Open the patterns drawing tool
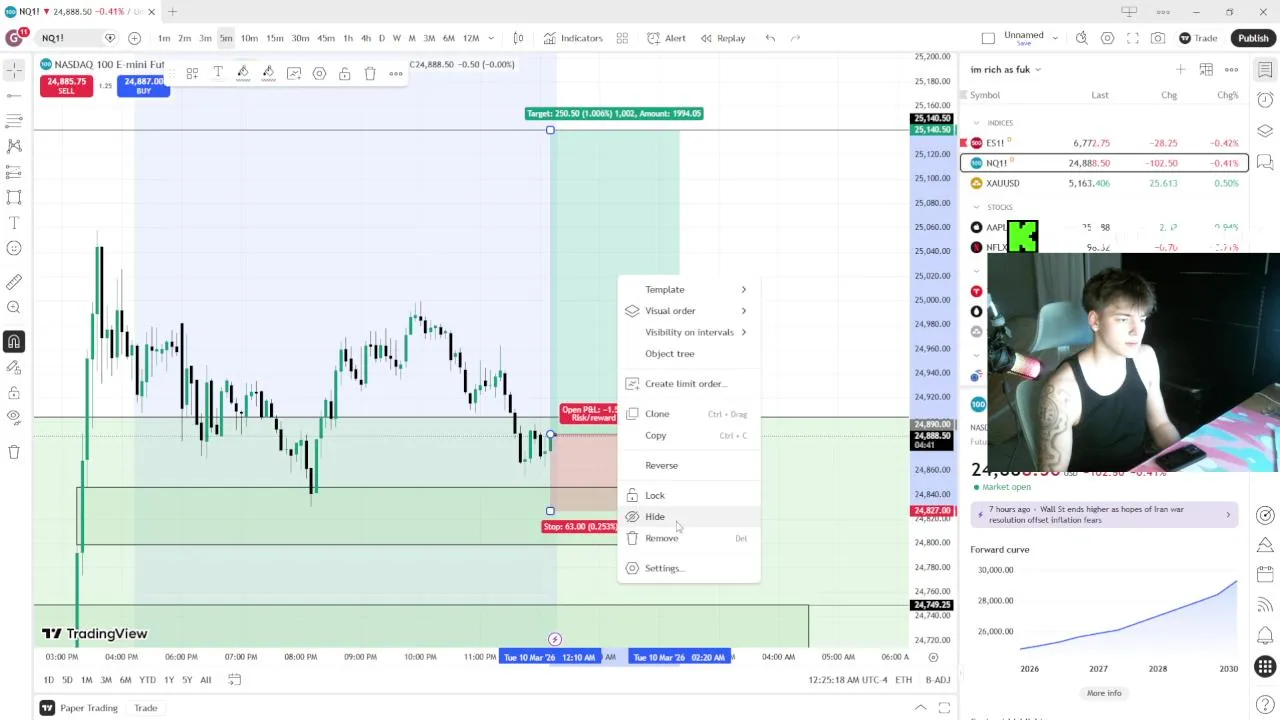 click(14, 146)
